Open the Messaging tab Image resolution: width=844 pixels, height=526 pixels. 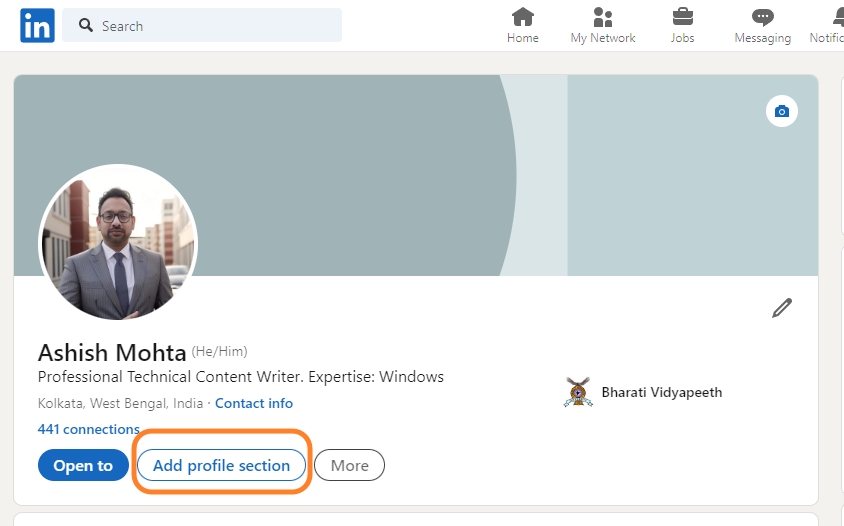click(763, 25)
